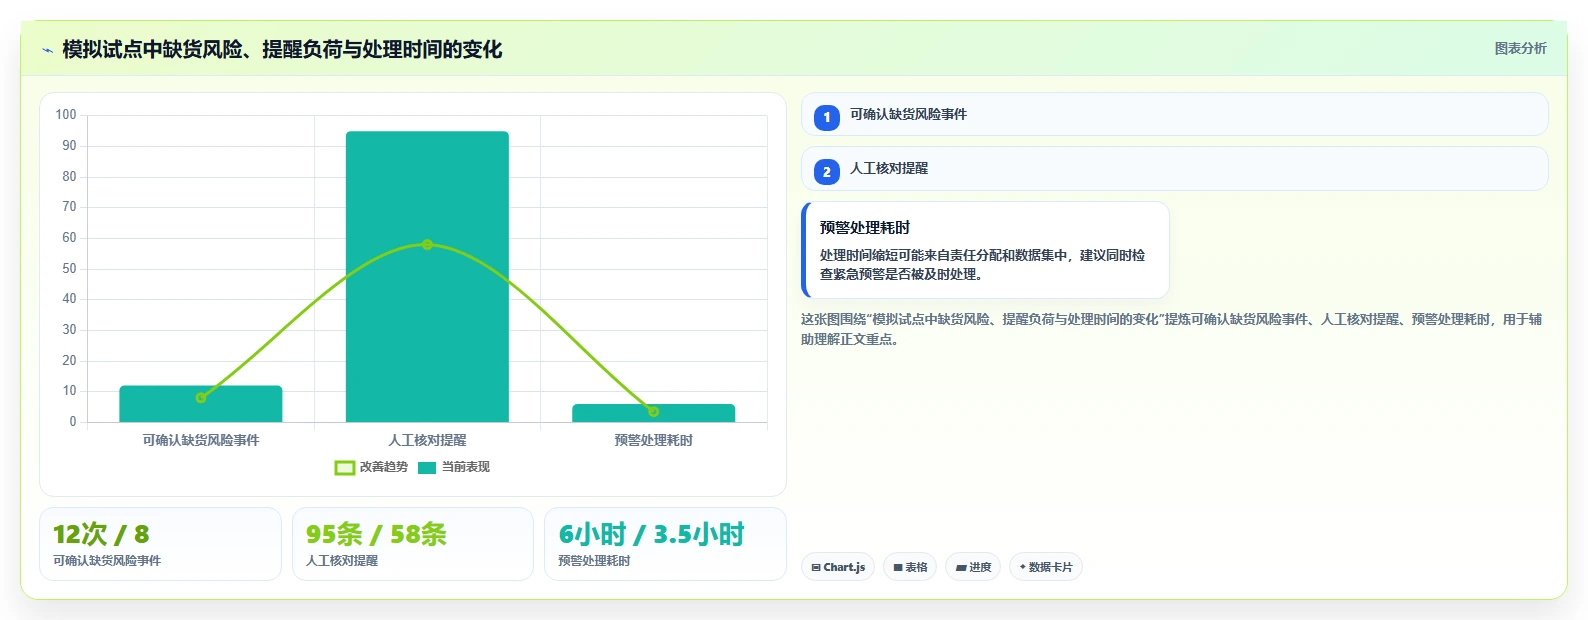
Task: Click the 可确认缺货风险事件 bar in chart
Action: tap(201, 404)
